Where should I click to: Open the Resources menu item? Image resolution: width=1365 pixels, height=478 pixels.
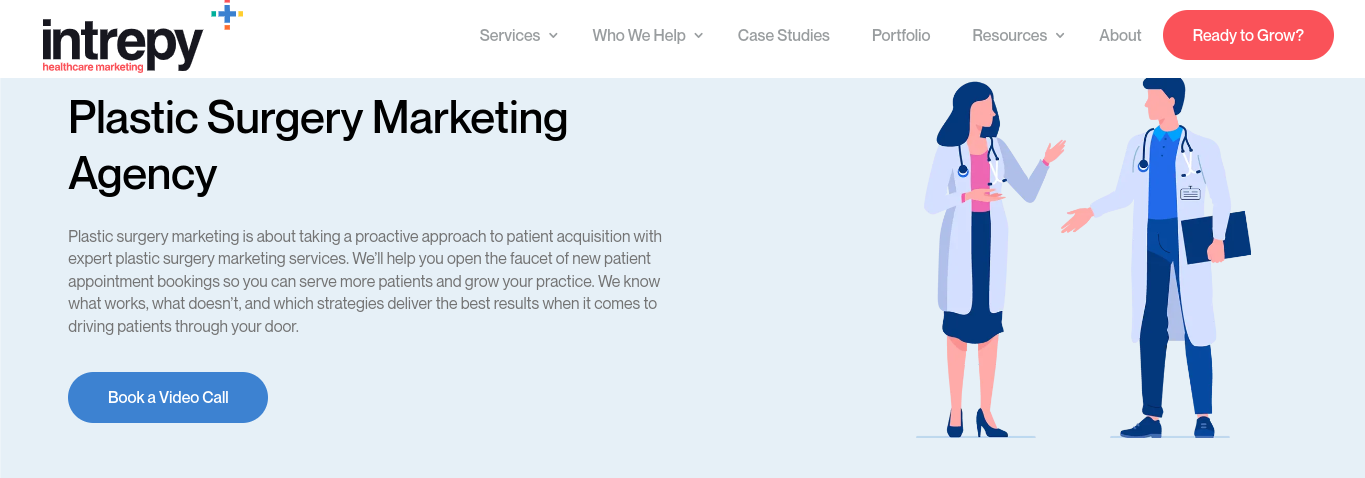[1009, 36]
